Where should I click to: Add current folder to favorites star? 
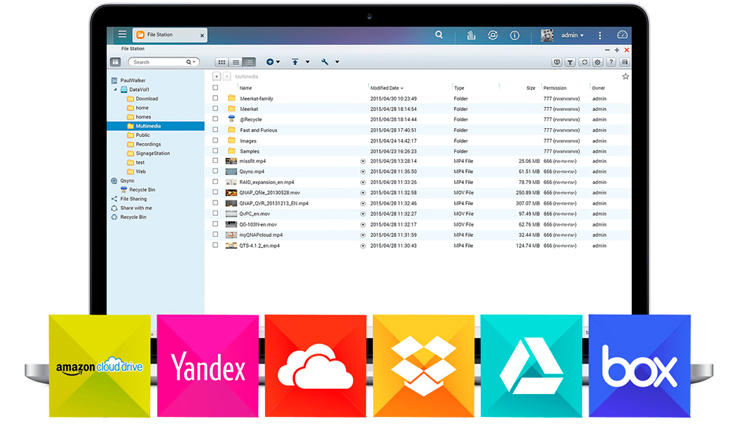pos(626,76)
